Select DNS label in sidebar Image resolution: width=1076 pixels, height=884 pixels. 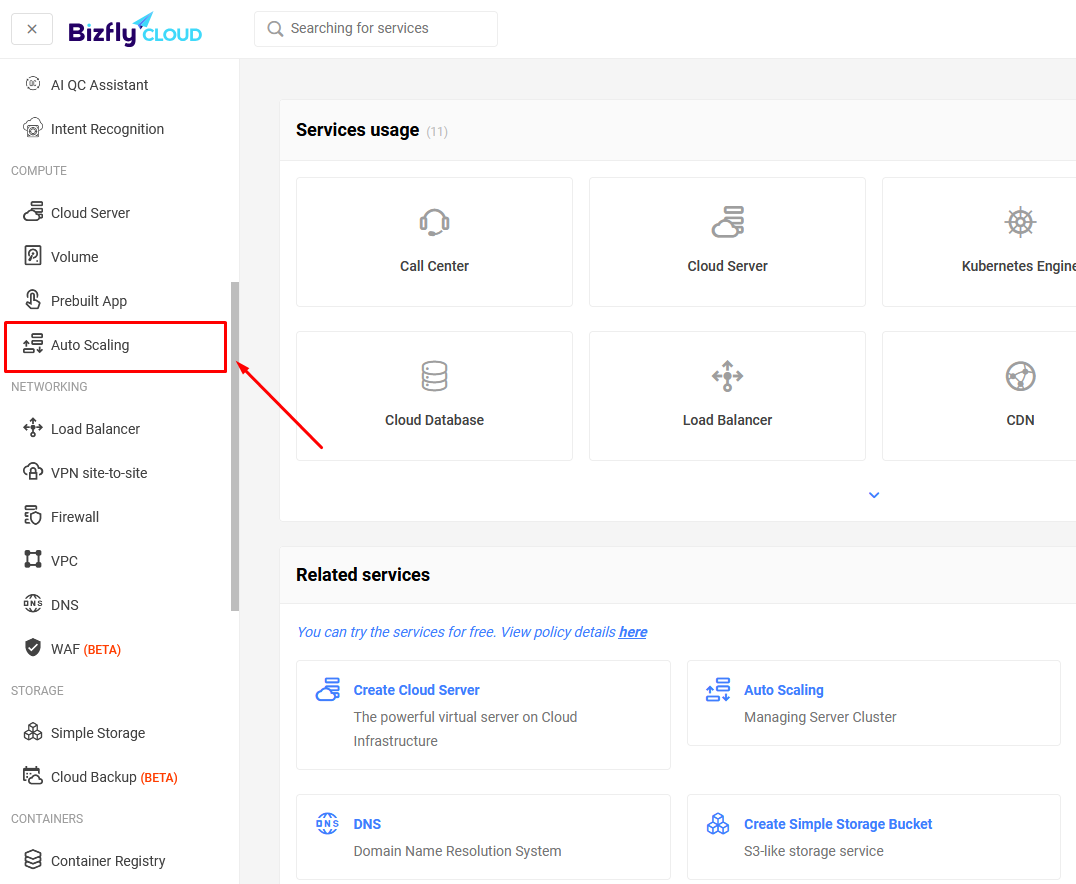(x=65, y=605)
